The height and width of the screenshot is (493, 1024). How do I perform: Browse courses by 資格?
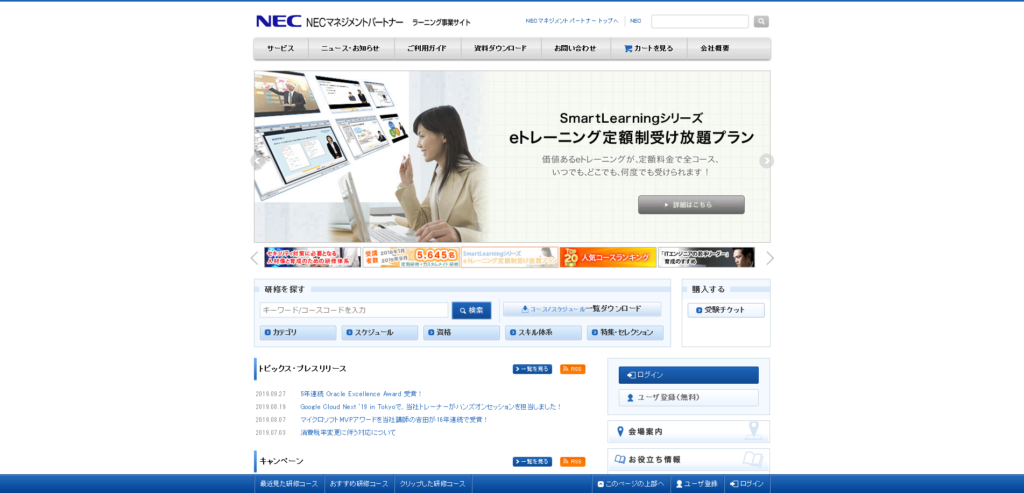[462, 332]
